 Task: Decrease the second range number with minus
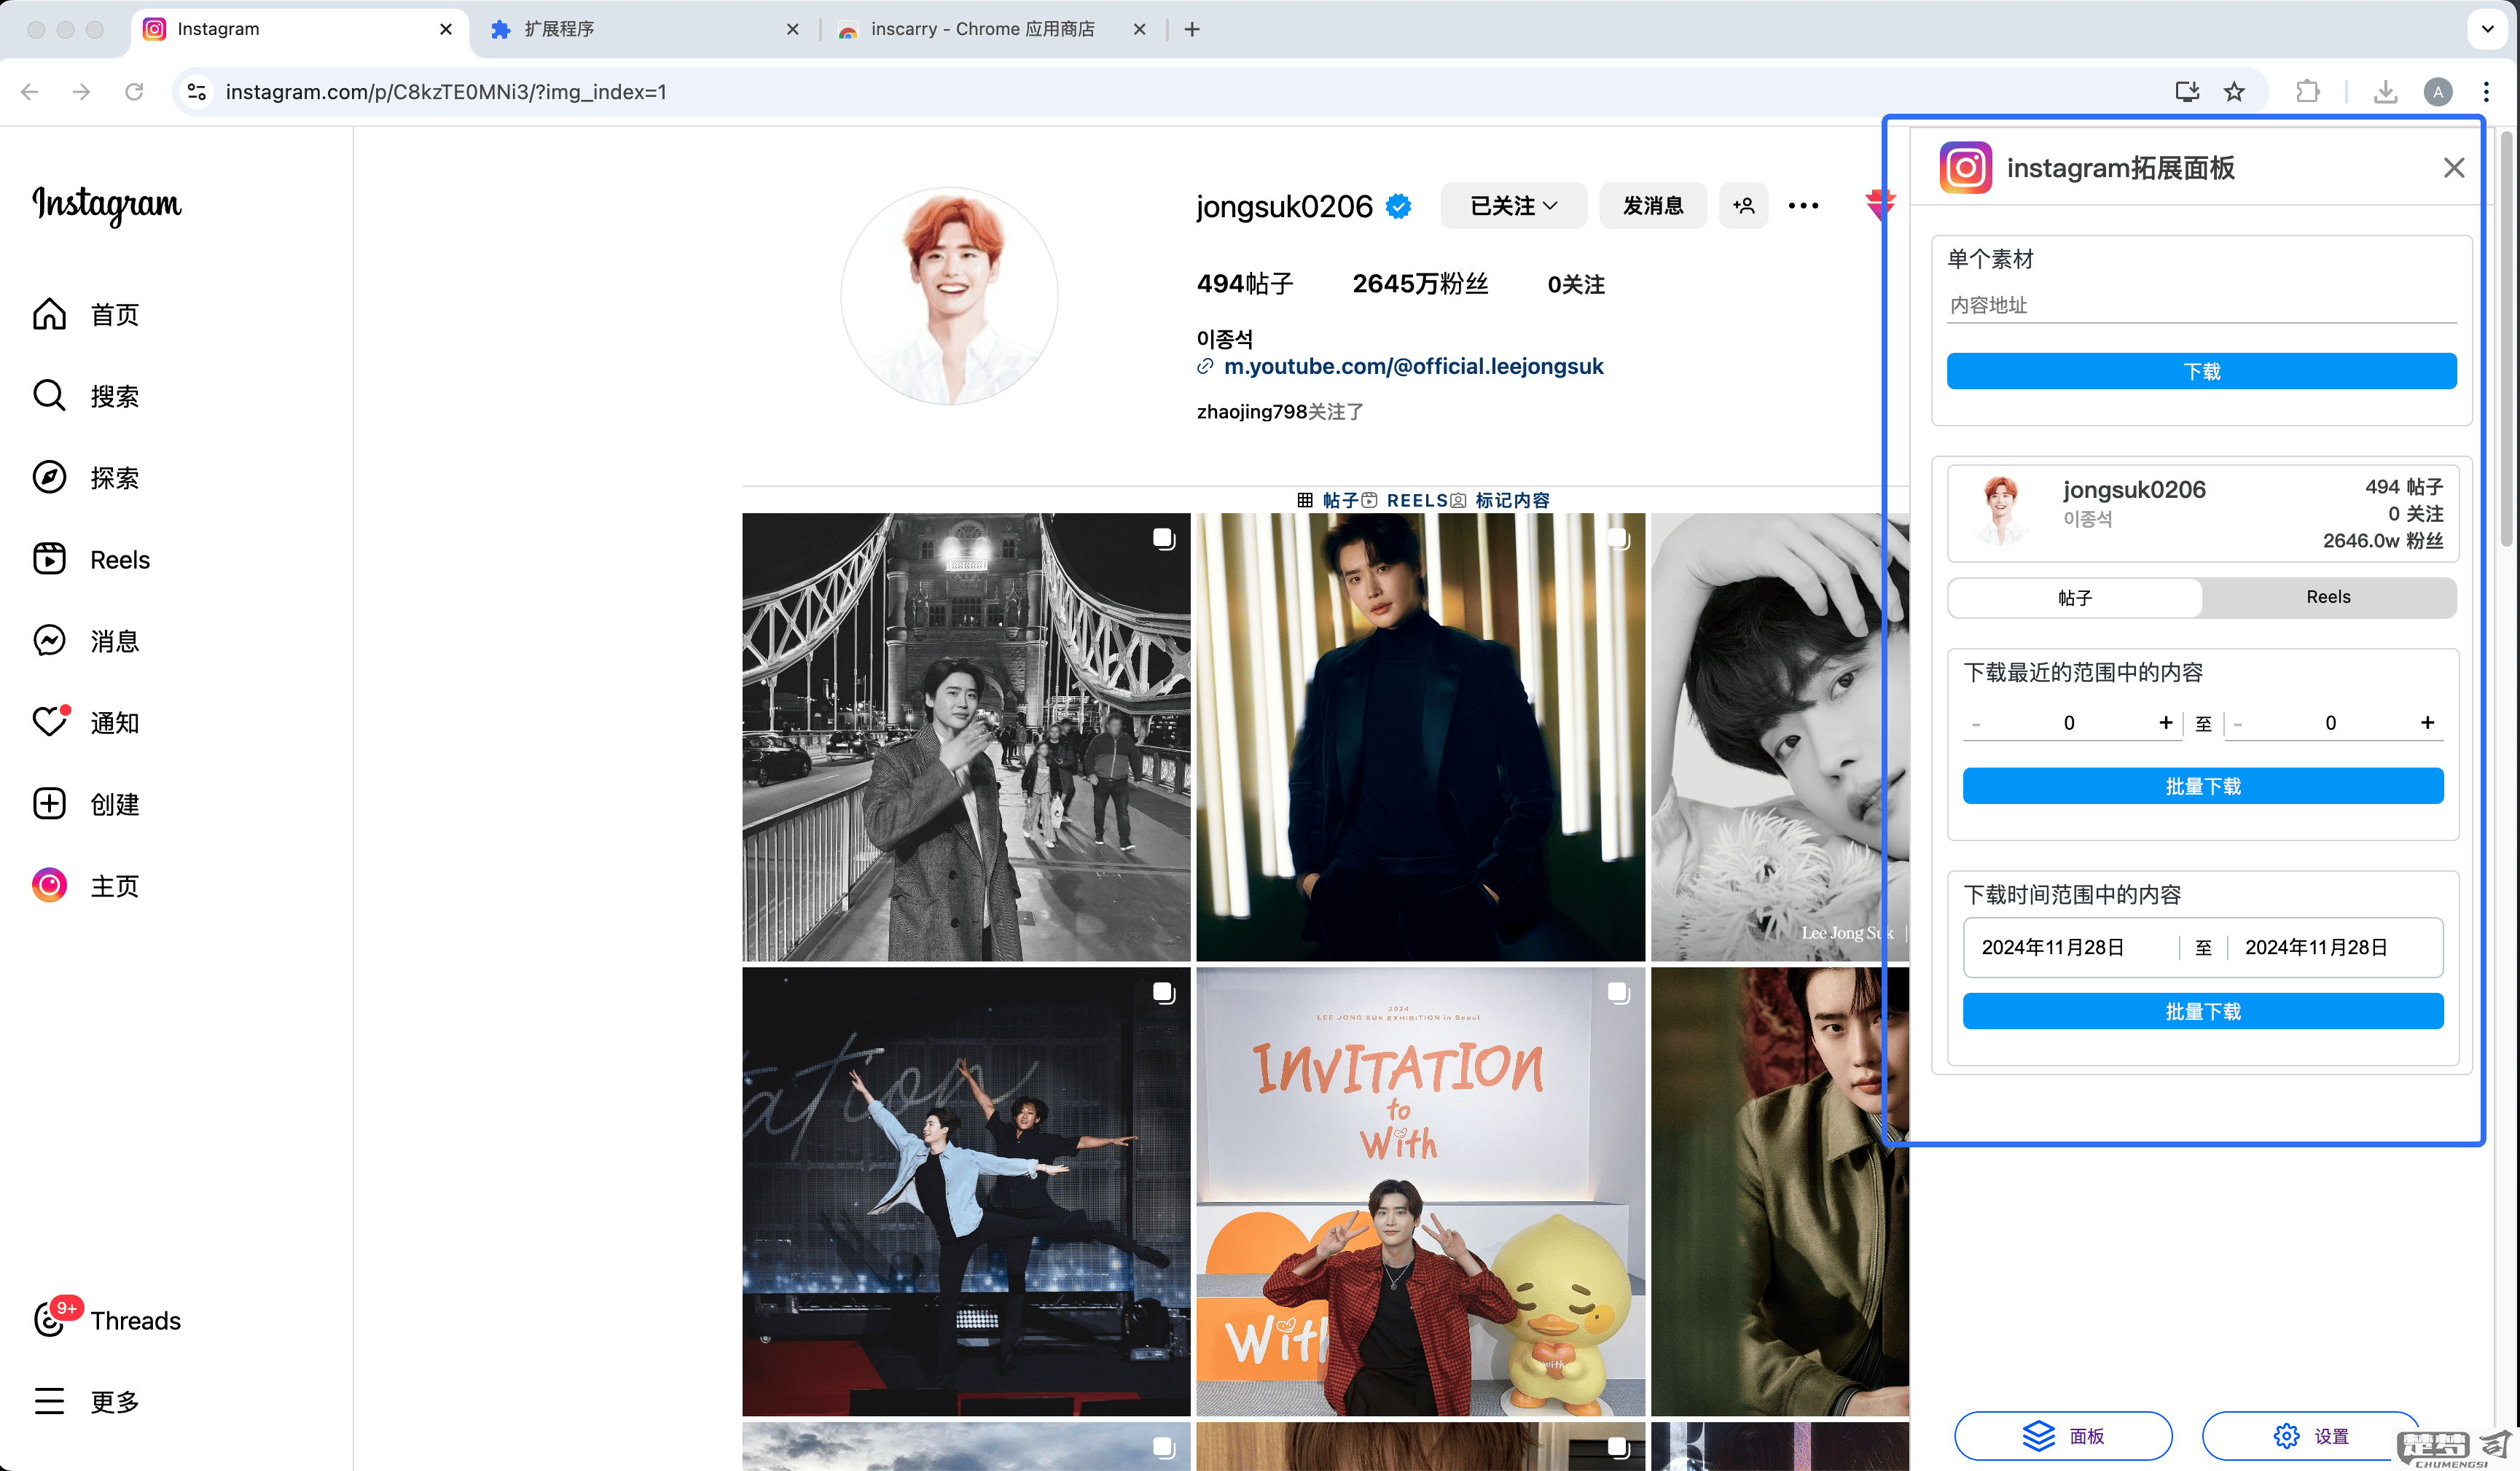pos(2238,723)
